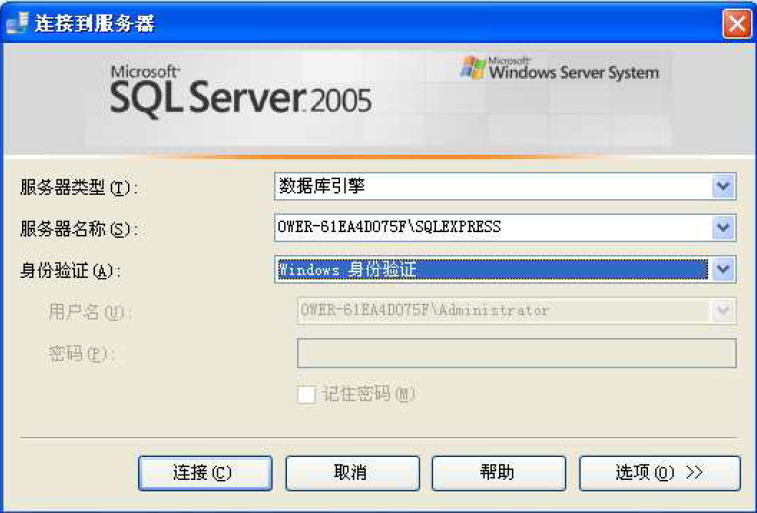The image size is (757, 513).
Task: Click the Cancel (取消) button
Action: click(x=352, y=473)
